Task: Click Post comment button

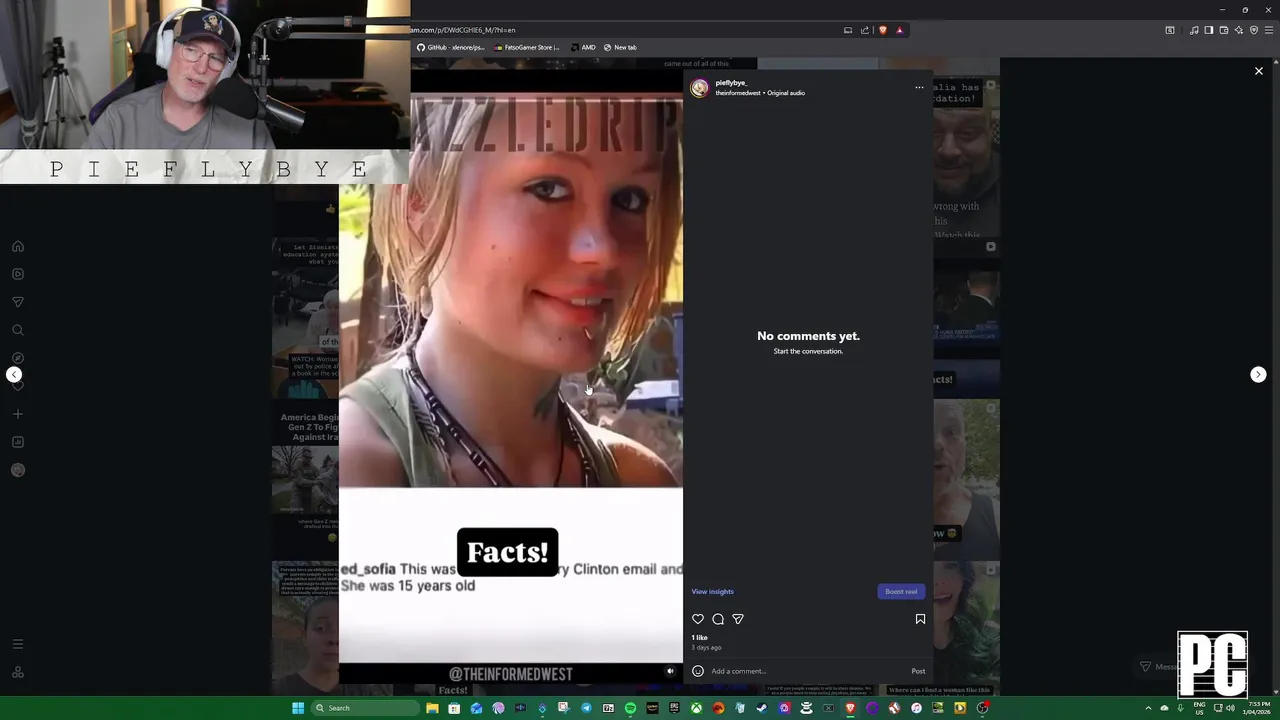Action: pos(918,671)
